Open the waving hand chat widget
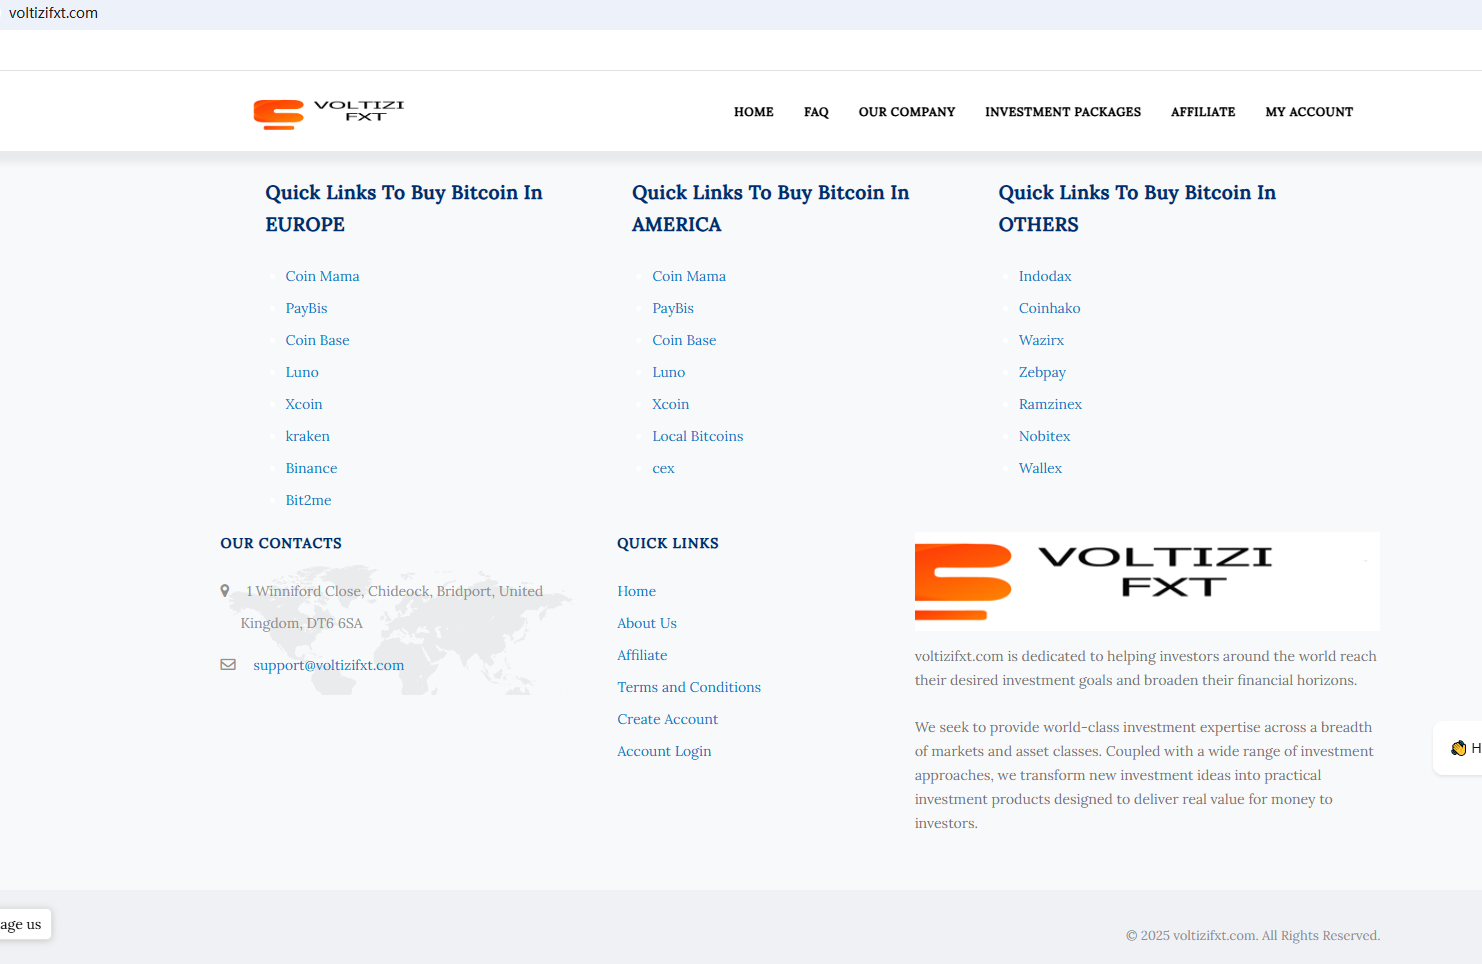Viewport: 1482px width, 964px height. 1459,748
